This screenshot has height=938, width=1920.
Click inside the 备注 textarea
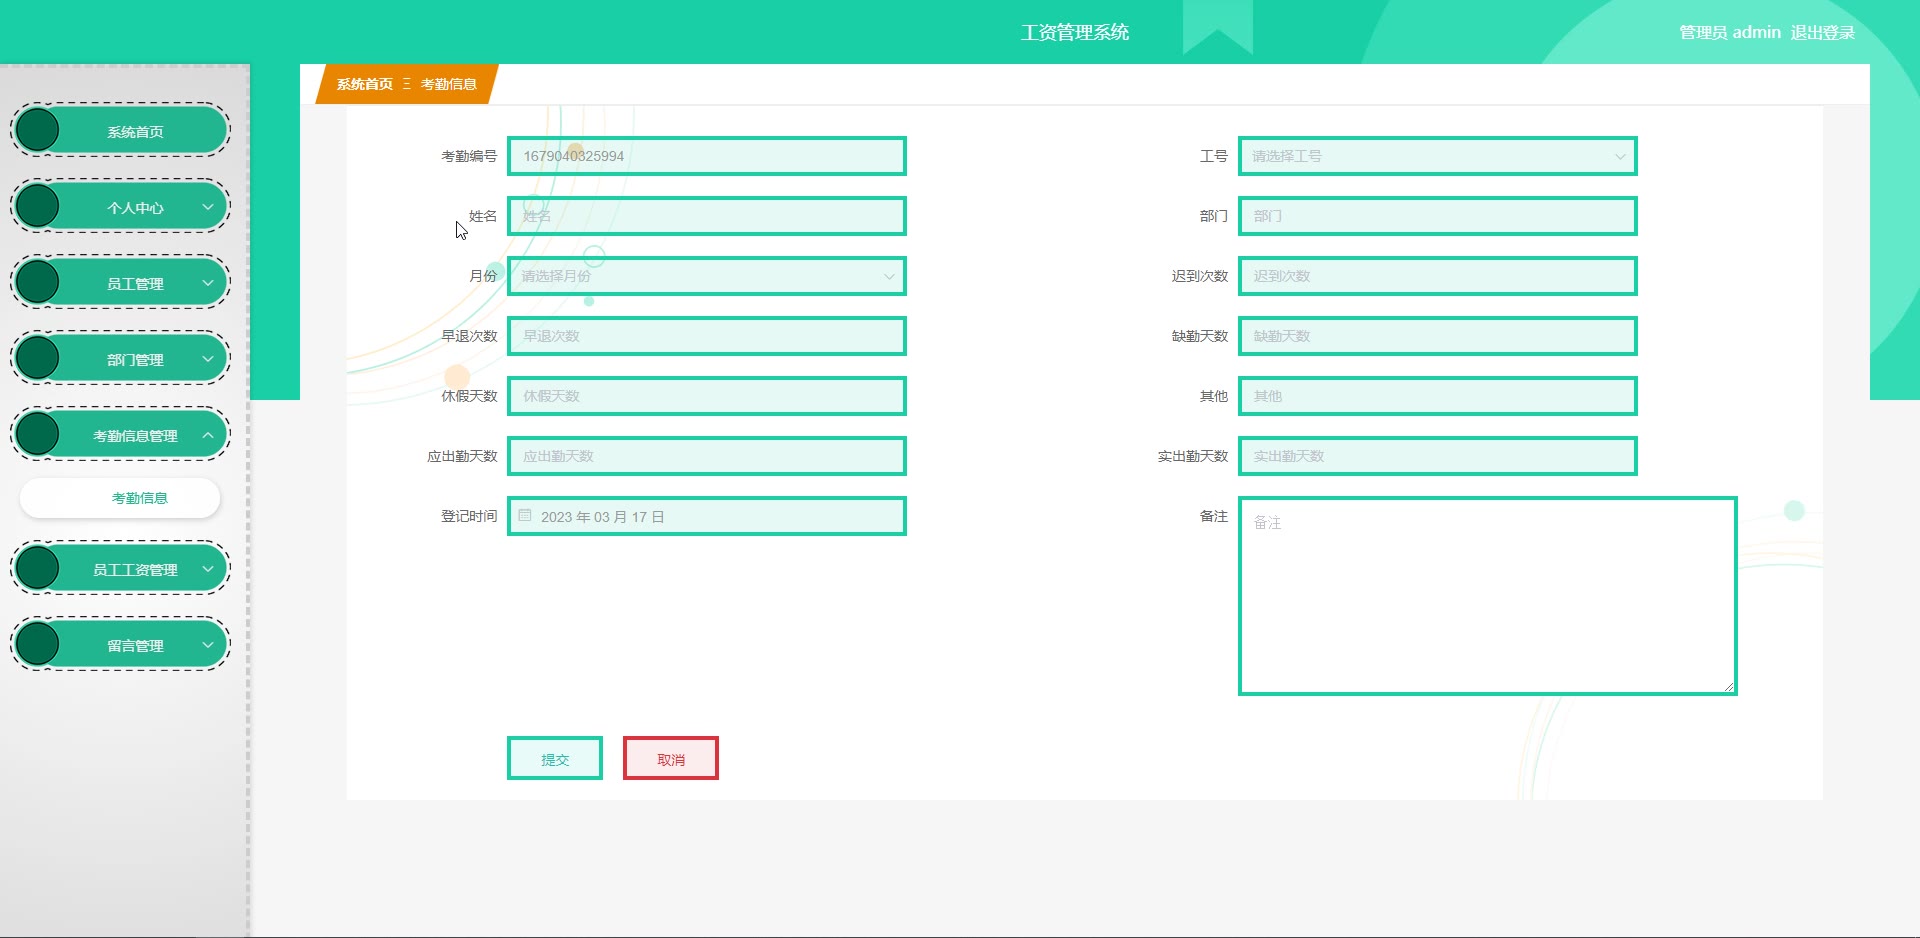[x=1487, y=595]
